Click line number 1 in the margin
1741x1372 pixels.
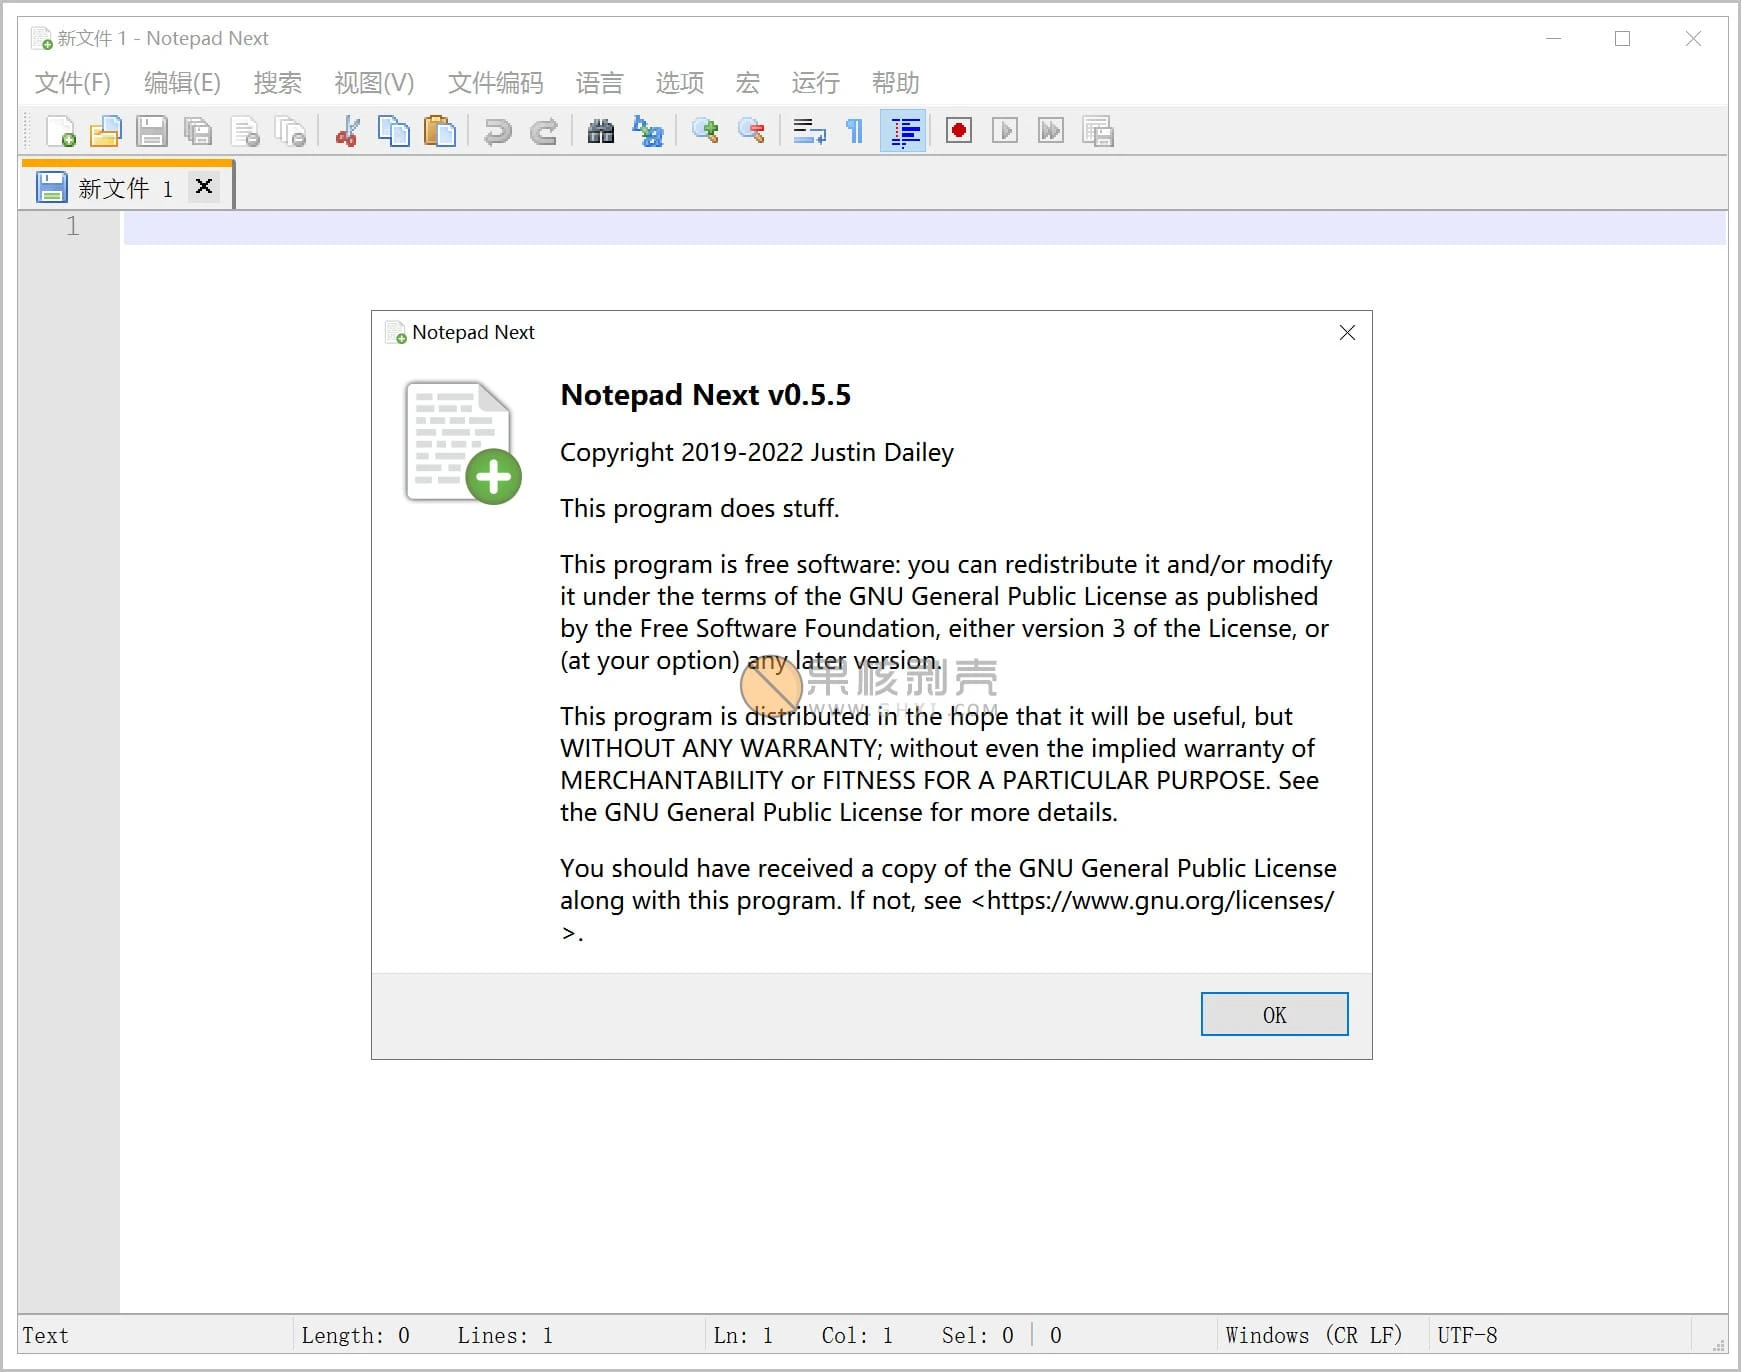tap(72, 226)
